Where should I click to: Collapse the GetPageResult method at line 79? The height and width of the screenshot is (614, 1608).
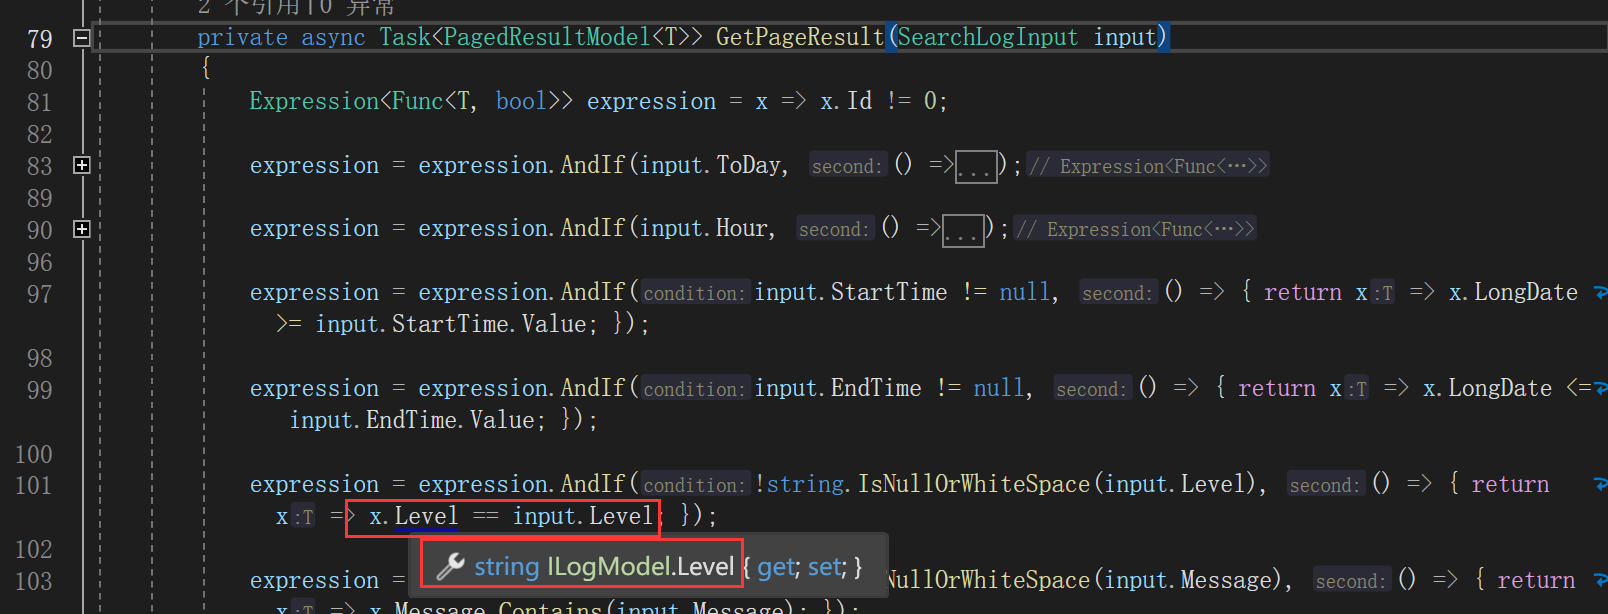[82, 38]
